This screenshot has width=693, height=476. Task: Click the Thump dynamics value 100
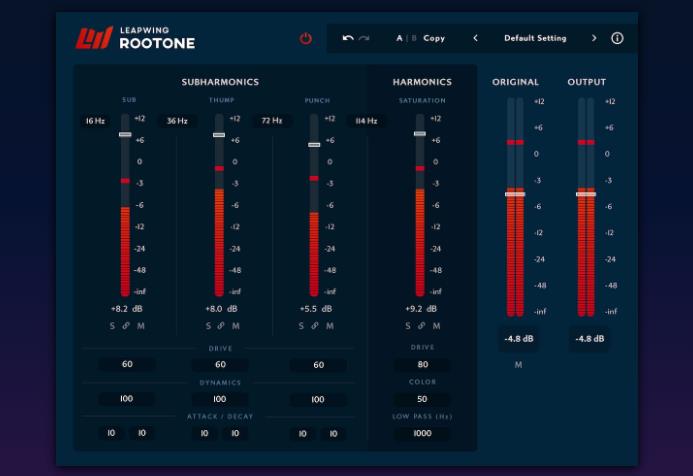pos(220,399)
